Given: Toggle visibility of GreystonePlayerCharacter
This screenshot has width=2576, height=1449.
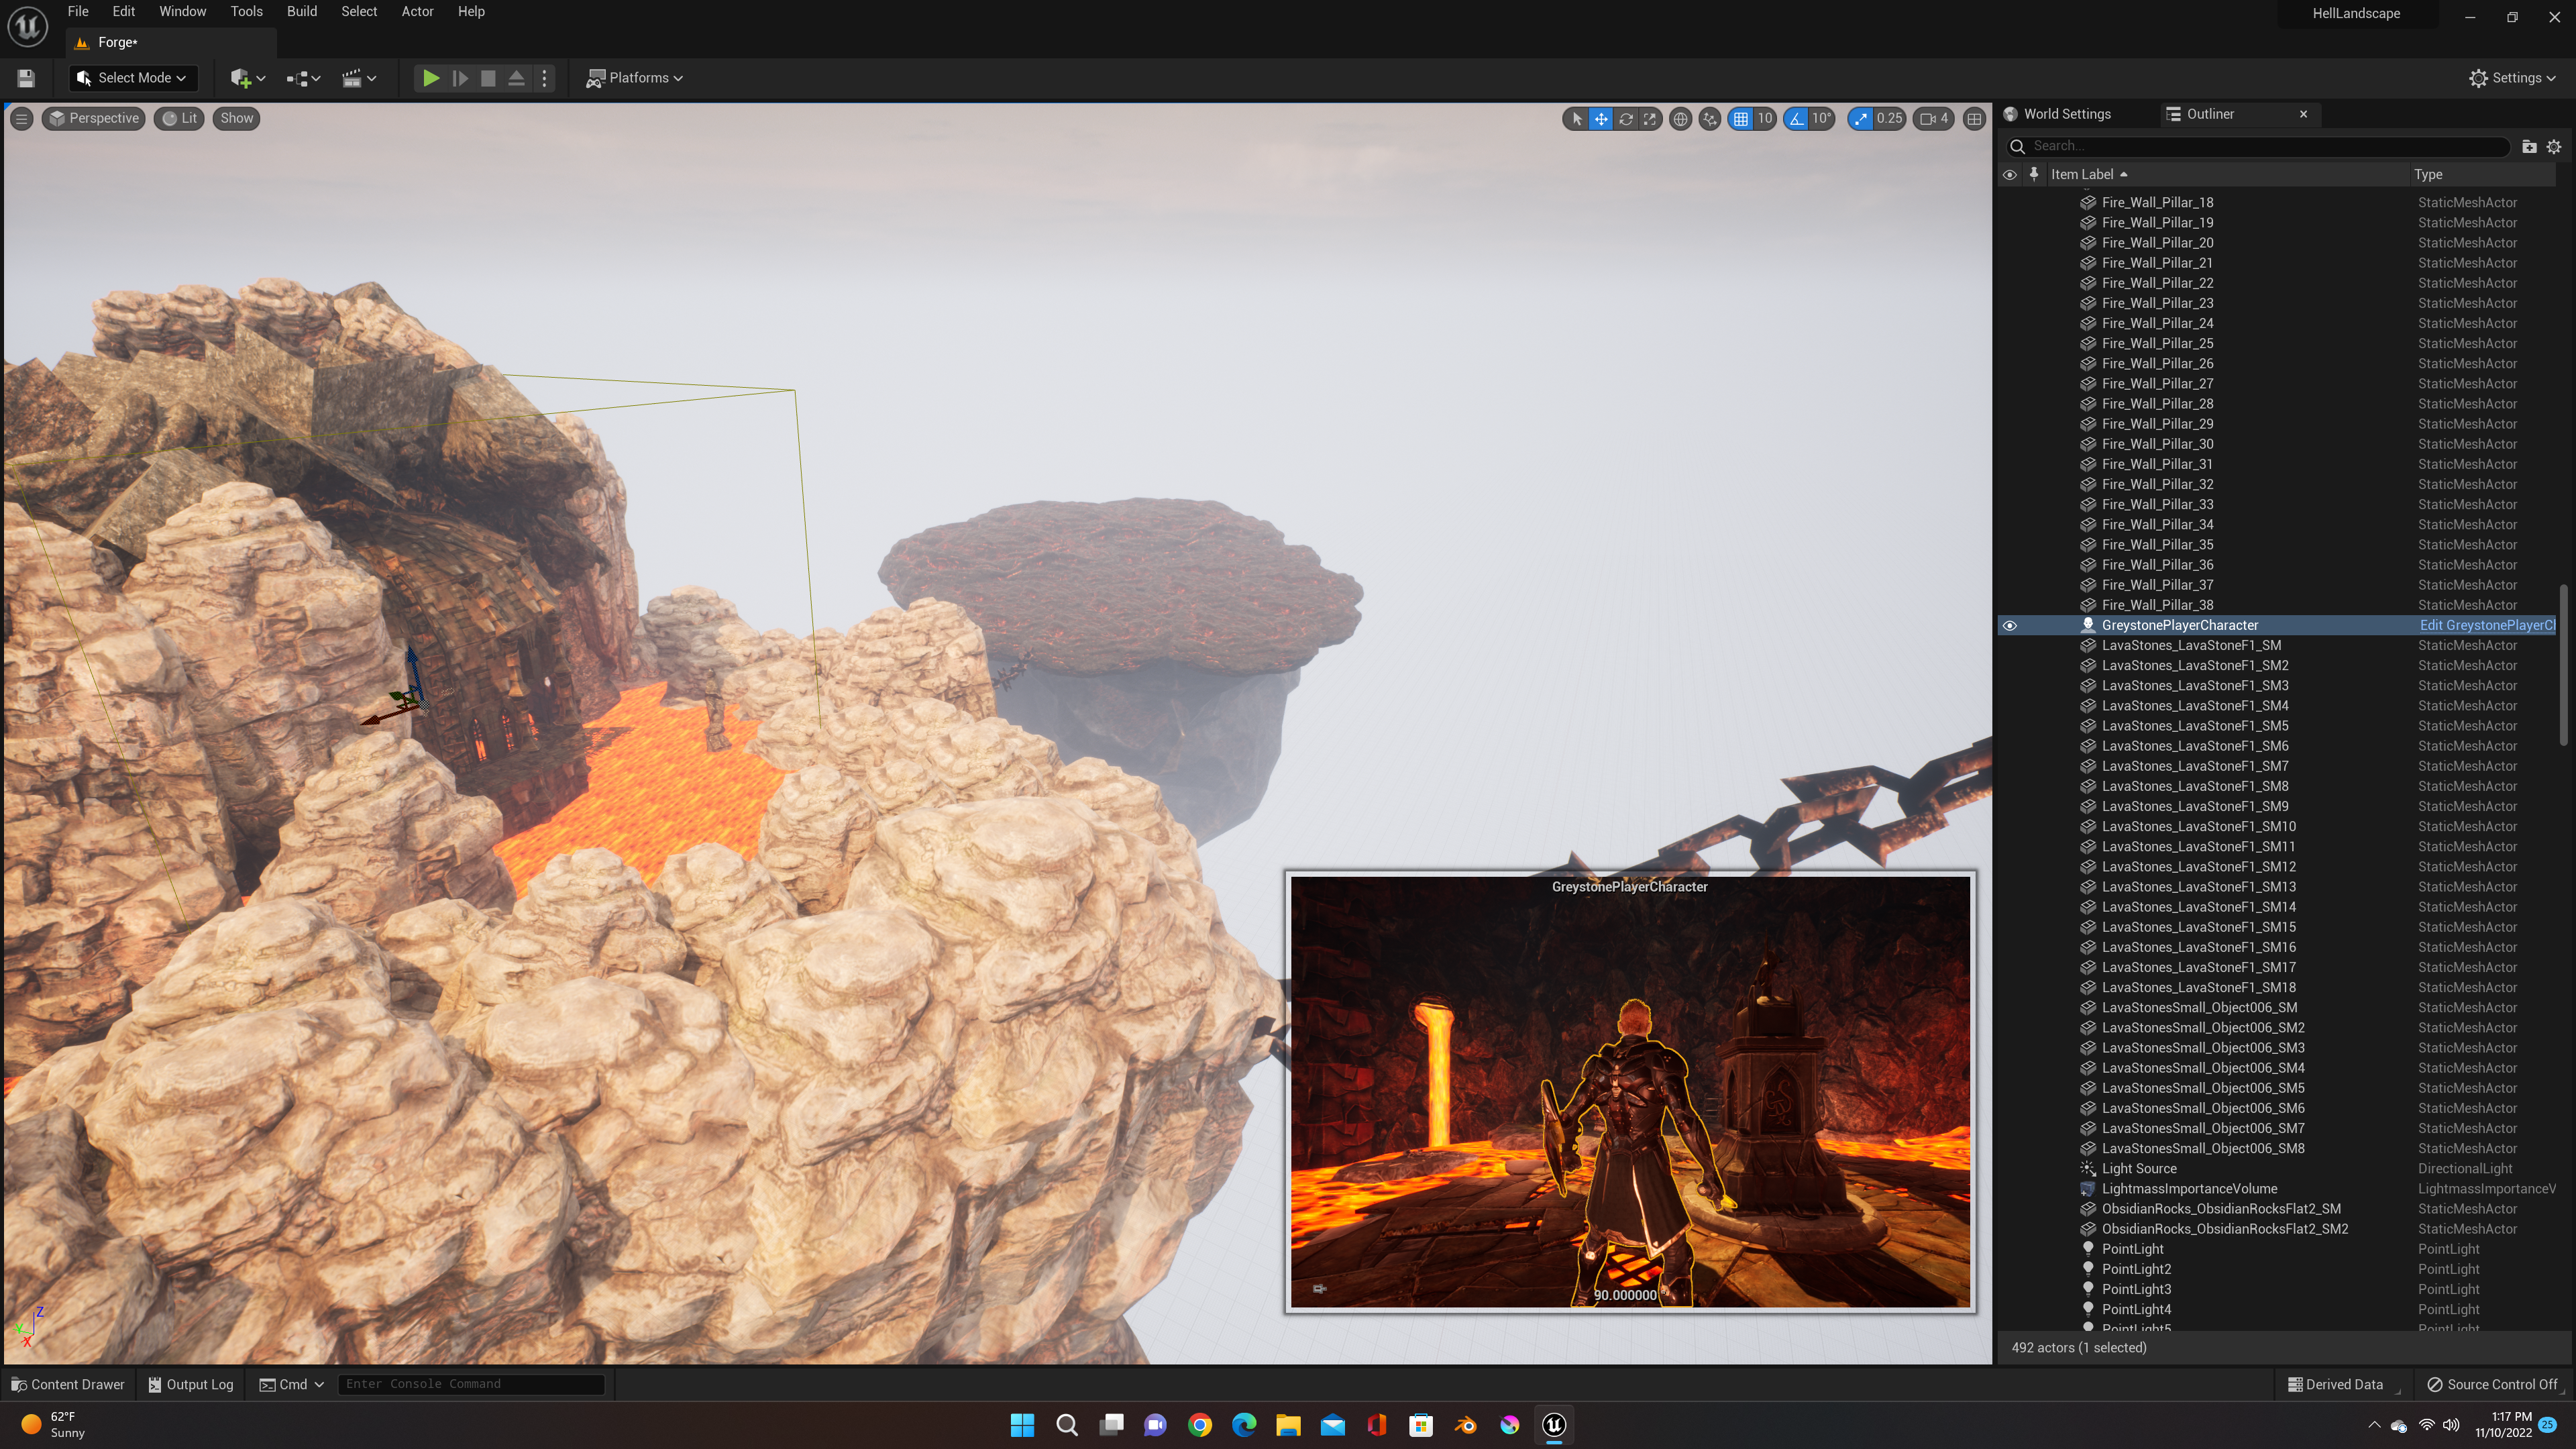Looking at the screenshot, I should coord(2010,626).
